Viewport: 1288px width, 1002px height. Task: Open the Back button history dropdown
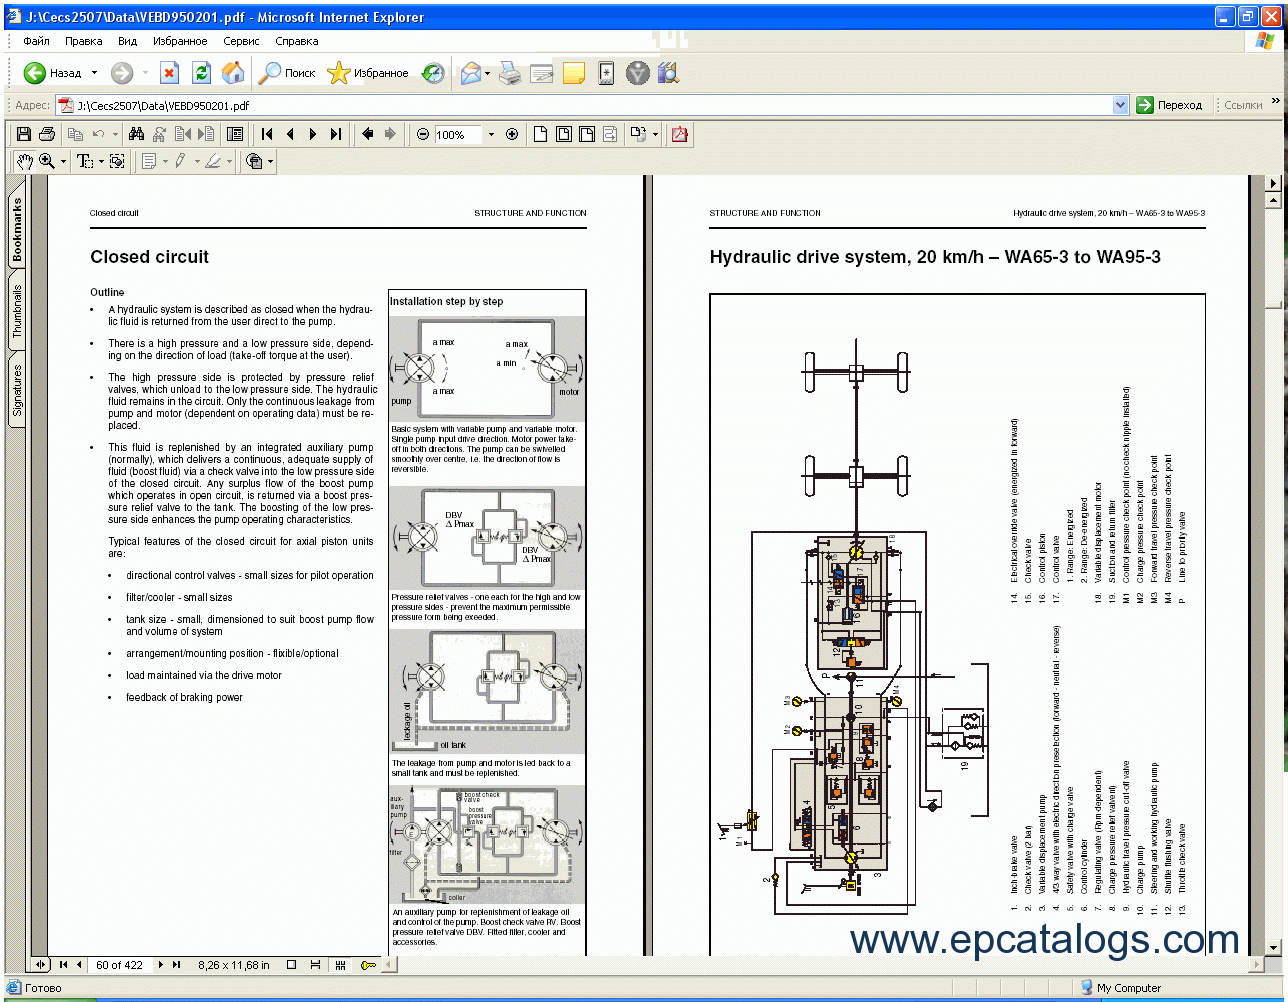pos(95,73)
